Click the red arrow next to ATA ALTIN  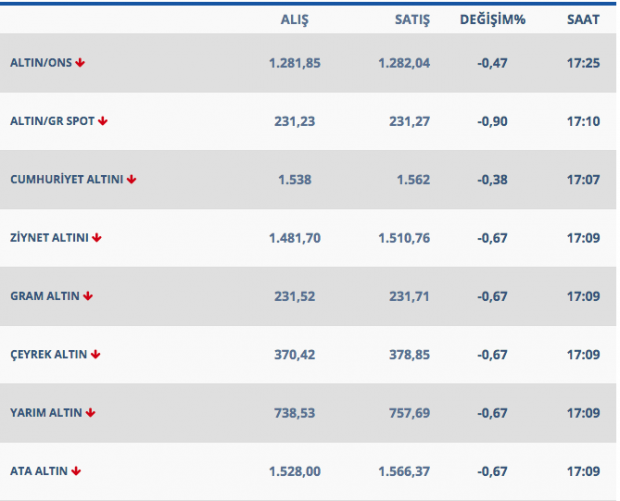(77, 470)
